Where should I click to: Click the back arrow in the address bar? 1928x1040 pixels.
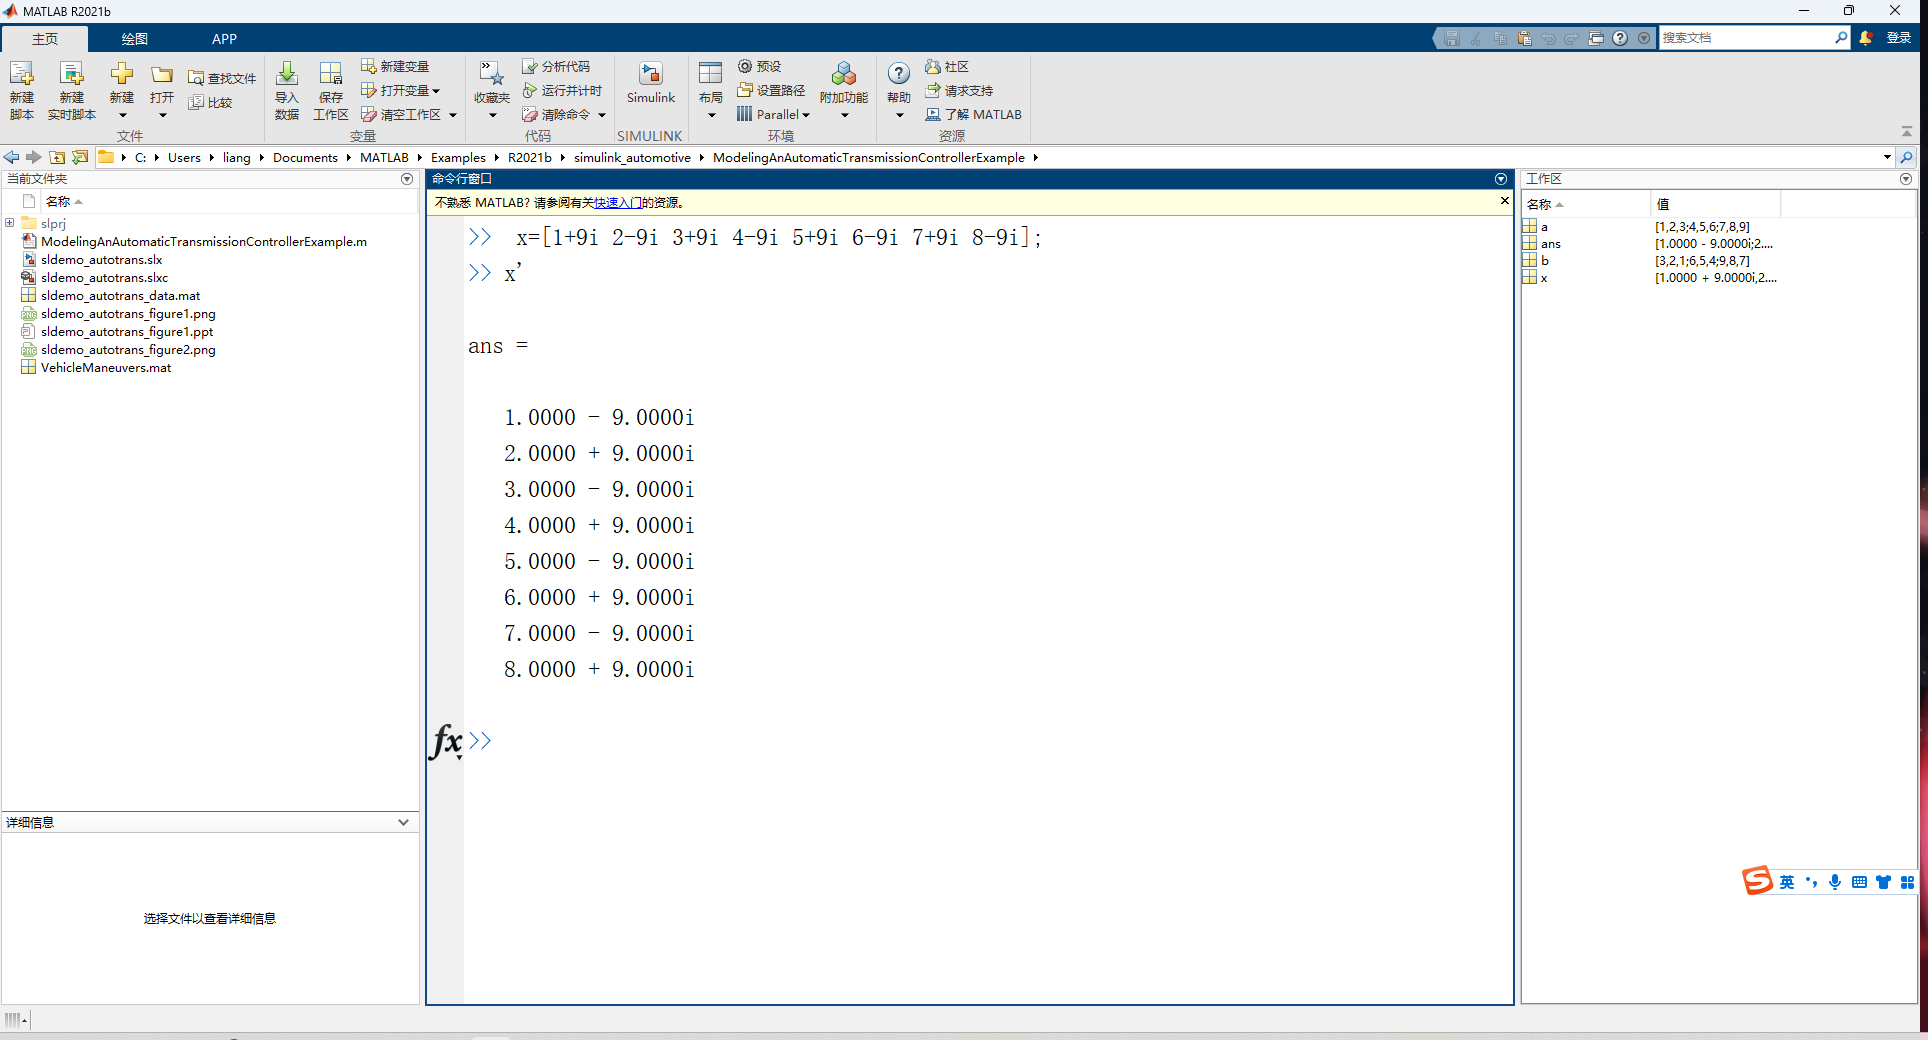(12, 157)
